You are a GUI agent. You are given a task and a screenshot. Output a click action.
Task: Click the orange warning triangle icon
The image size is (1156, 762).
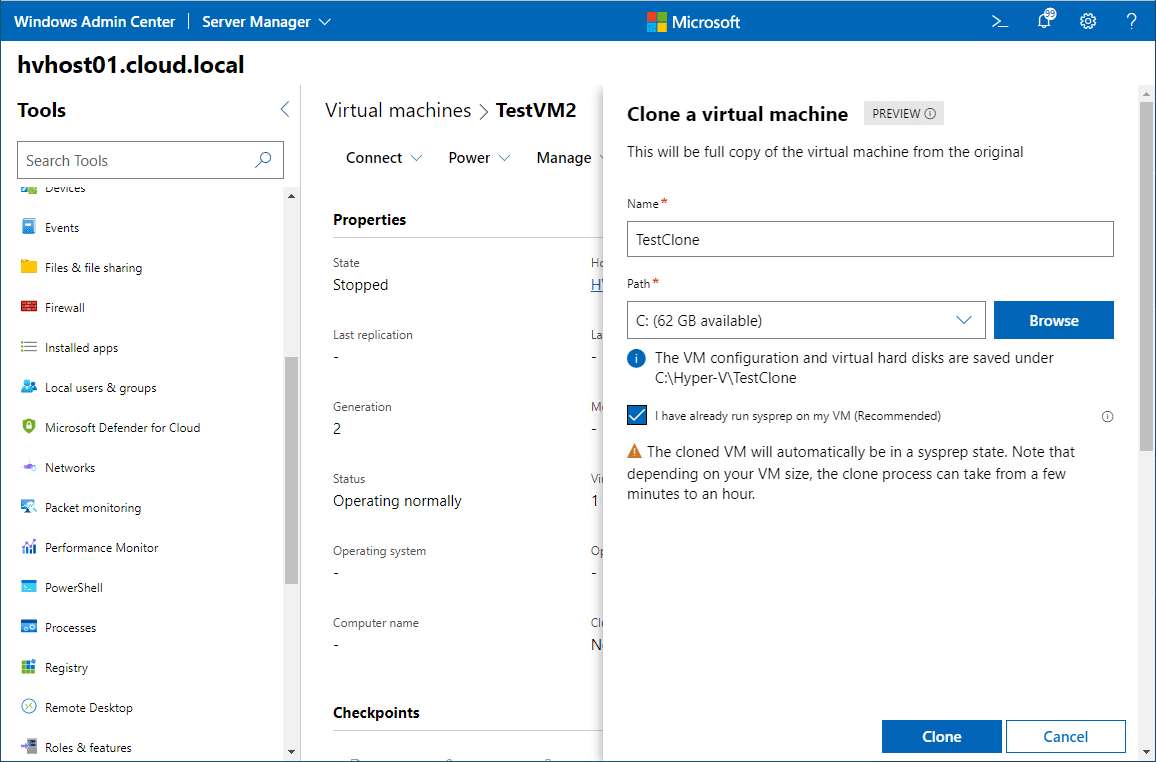point(634,451)
